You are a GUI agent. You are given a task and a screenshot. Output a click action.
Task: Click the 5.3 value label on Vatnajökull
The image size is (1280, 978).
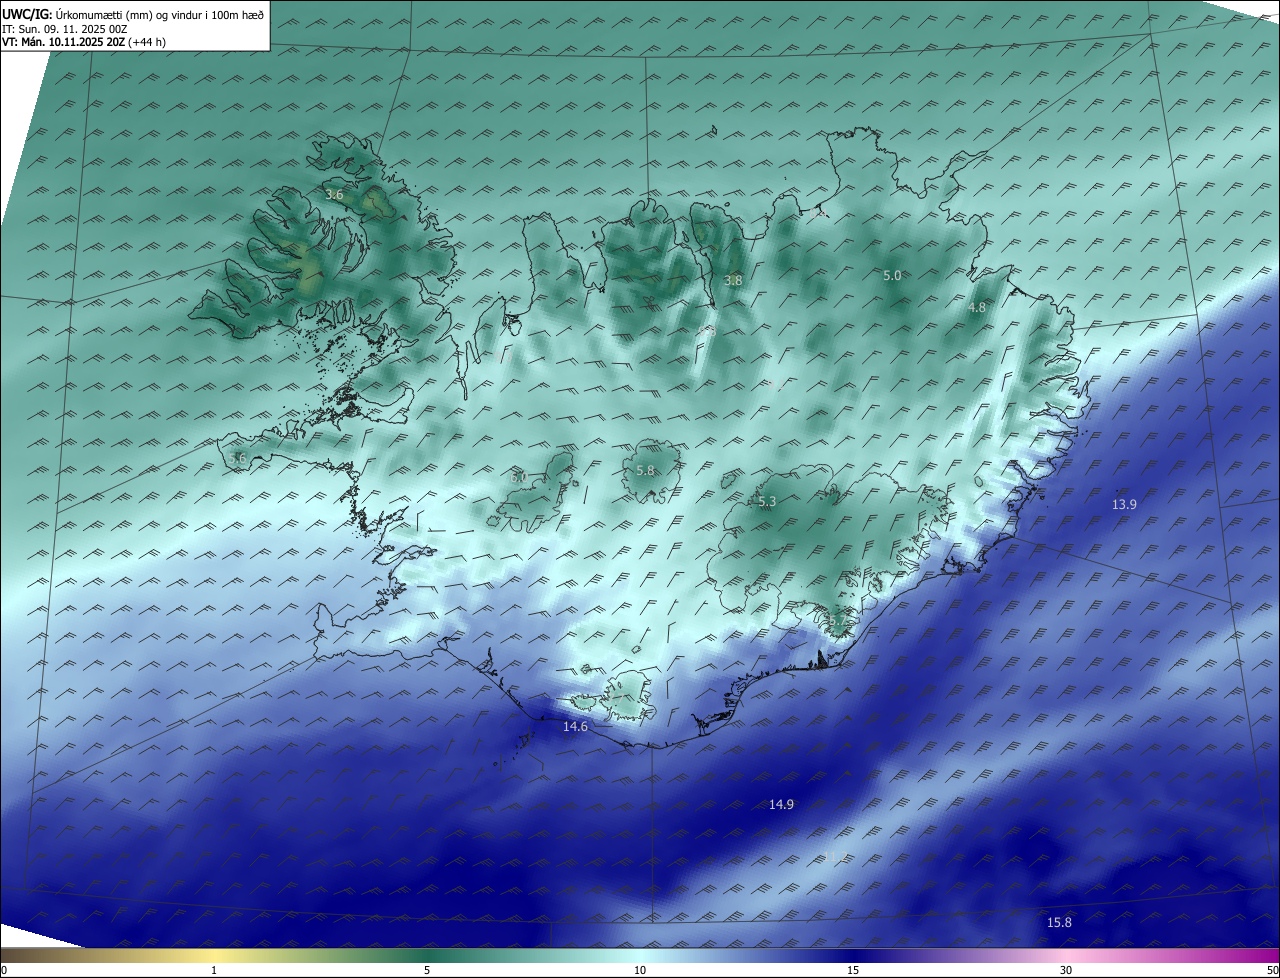click(x=767, y=502)
